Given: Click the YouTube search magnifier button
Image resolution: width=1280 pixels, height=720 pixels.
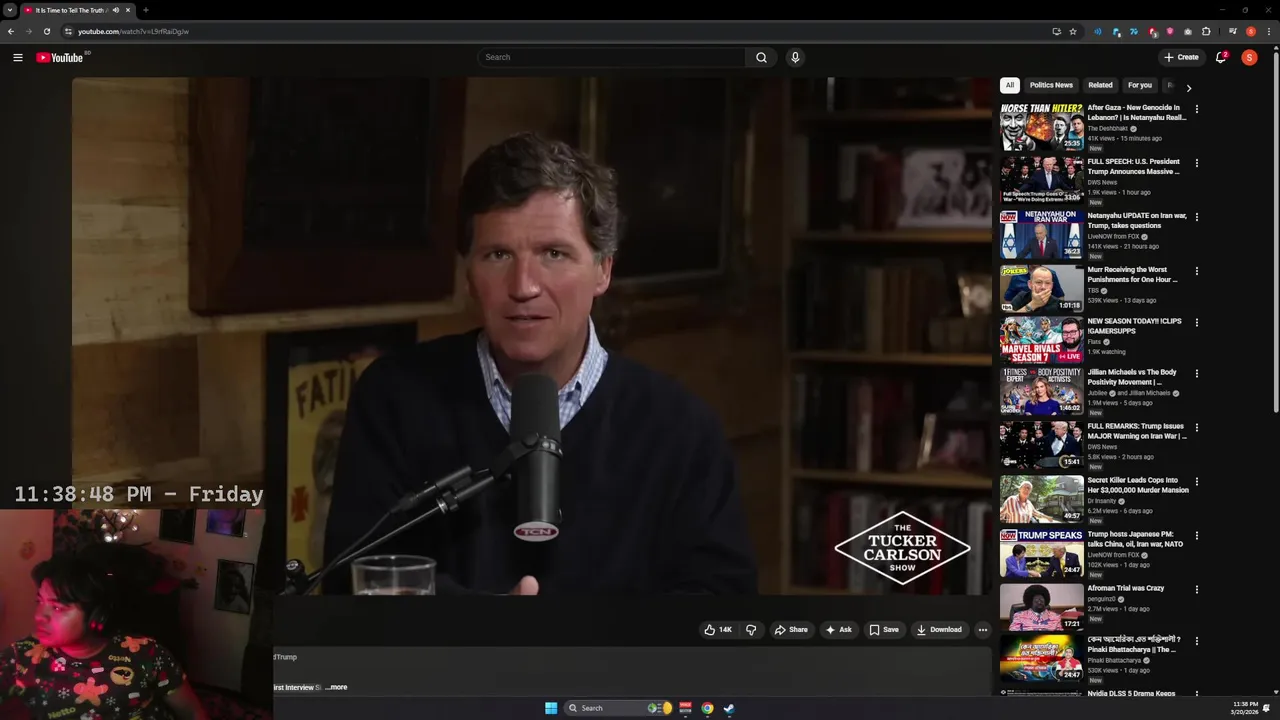Looking at the screenshot, I should (761, 57).
